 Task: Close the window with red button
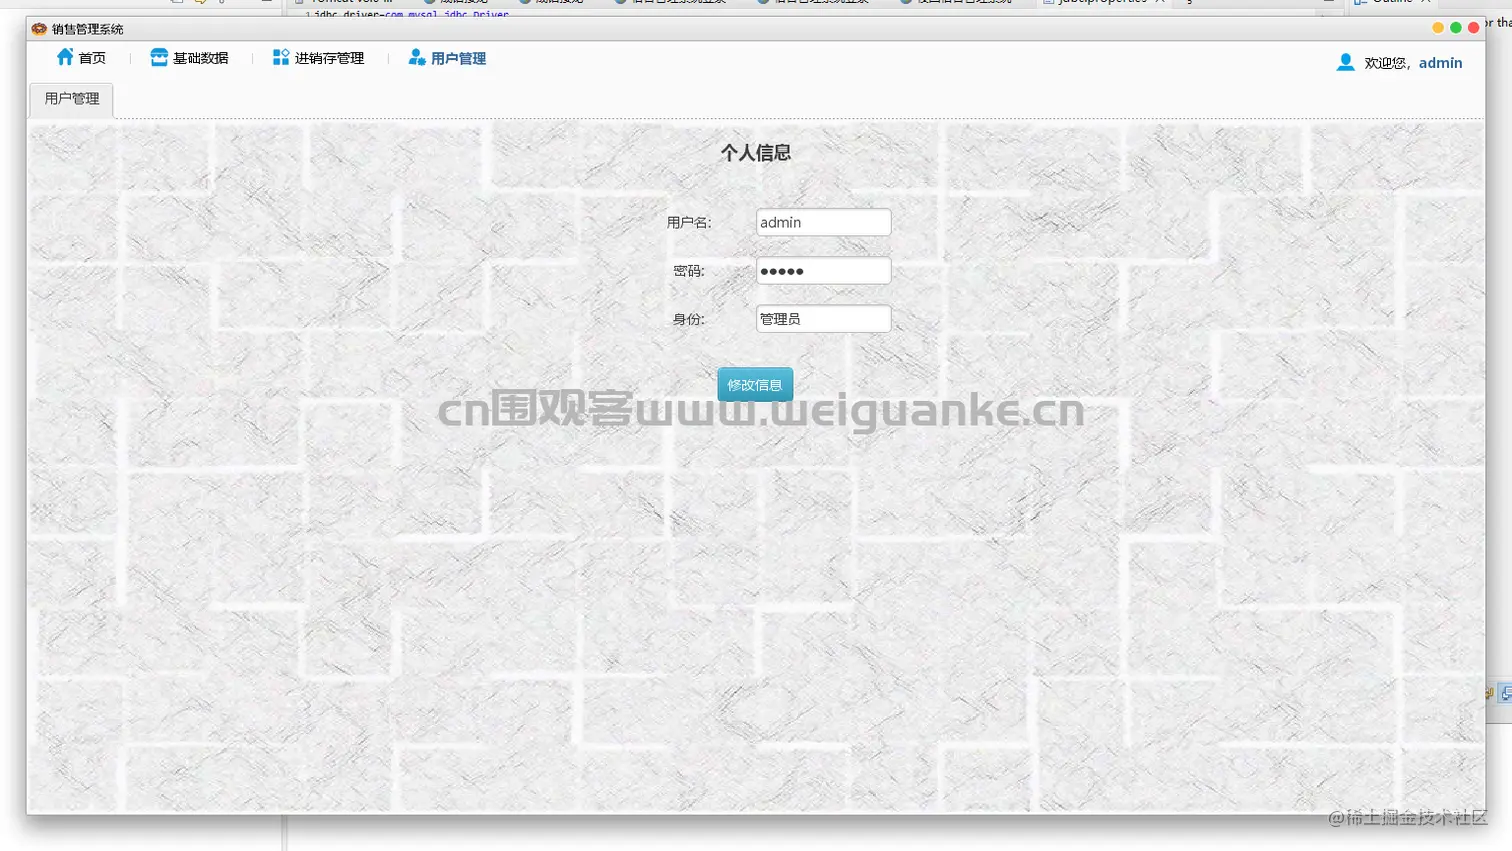coord(1473,28)
